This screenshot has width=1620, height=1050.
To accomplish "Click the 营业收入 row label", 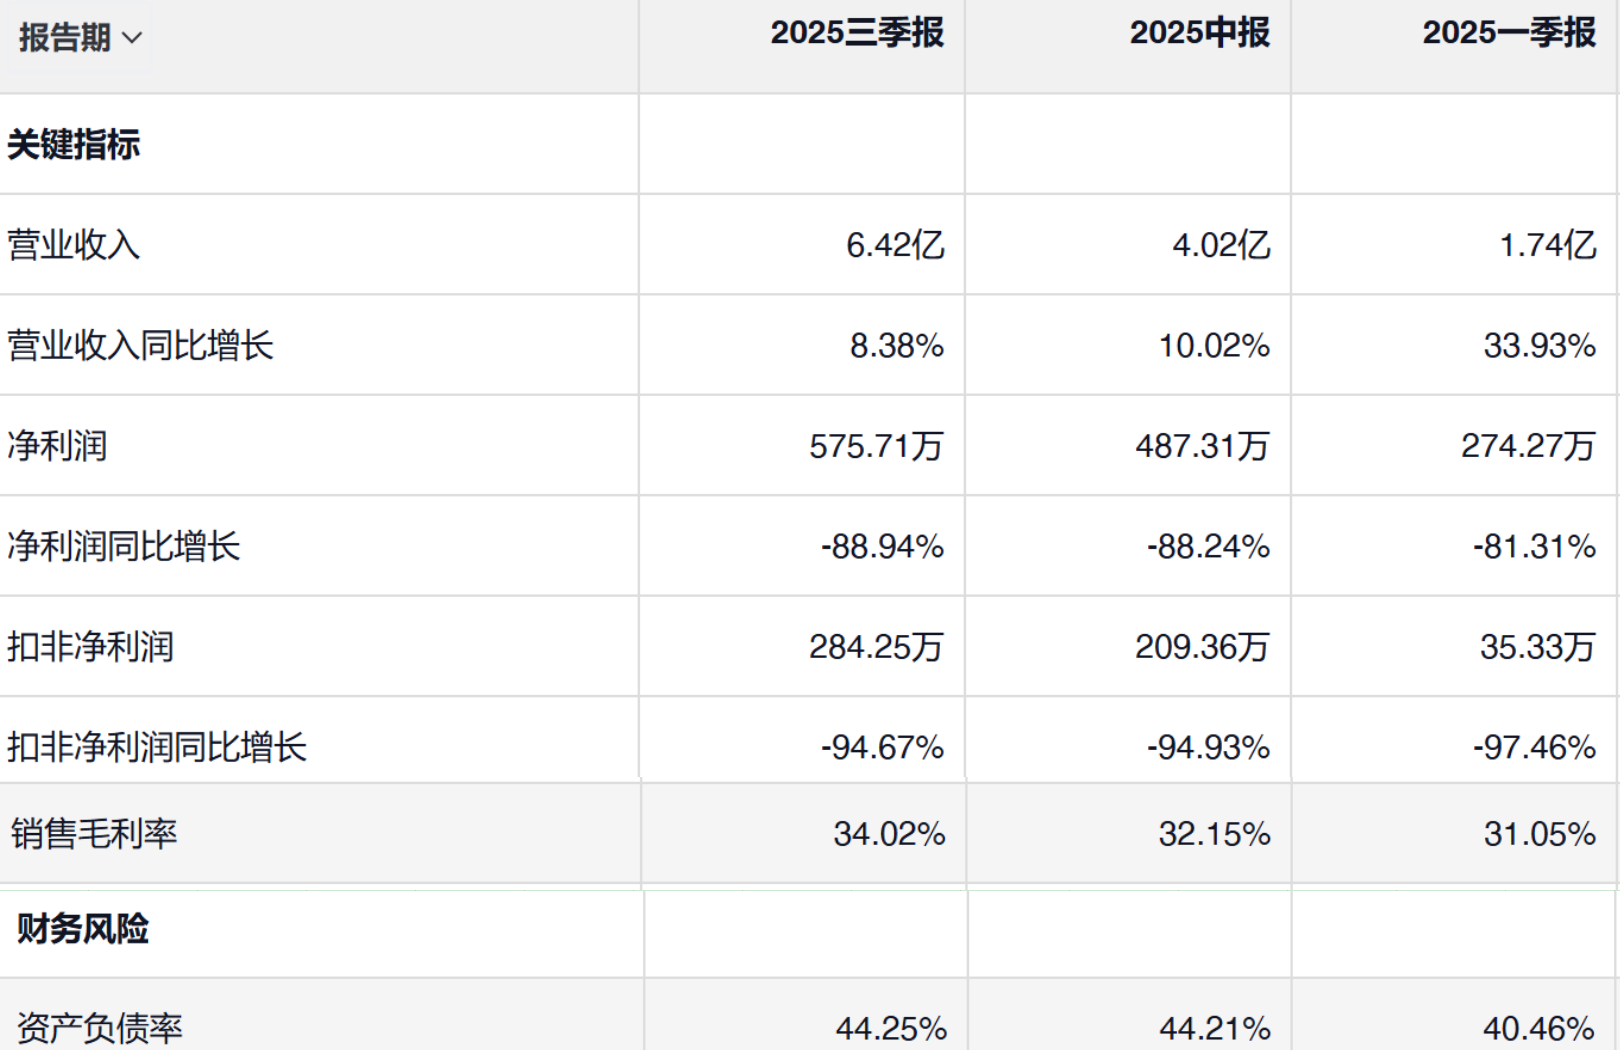I will [x=74, y=245].
